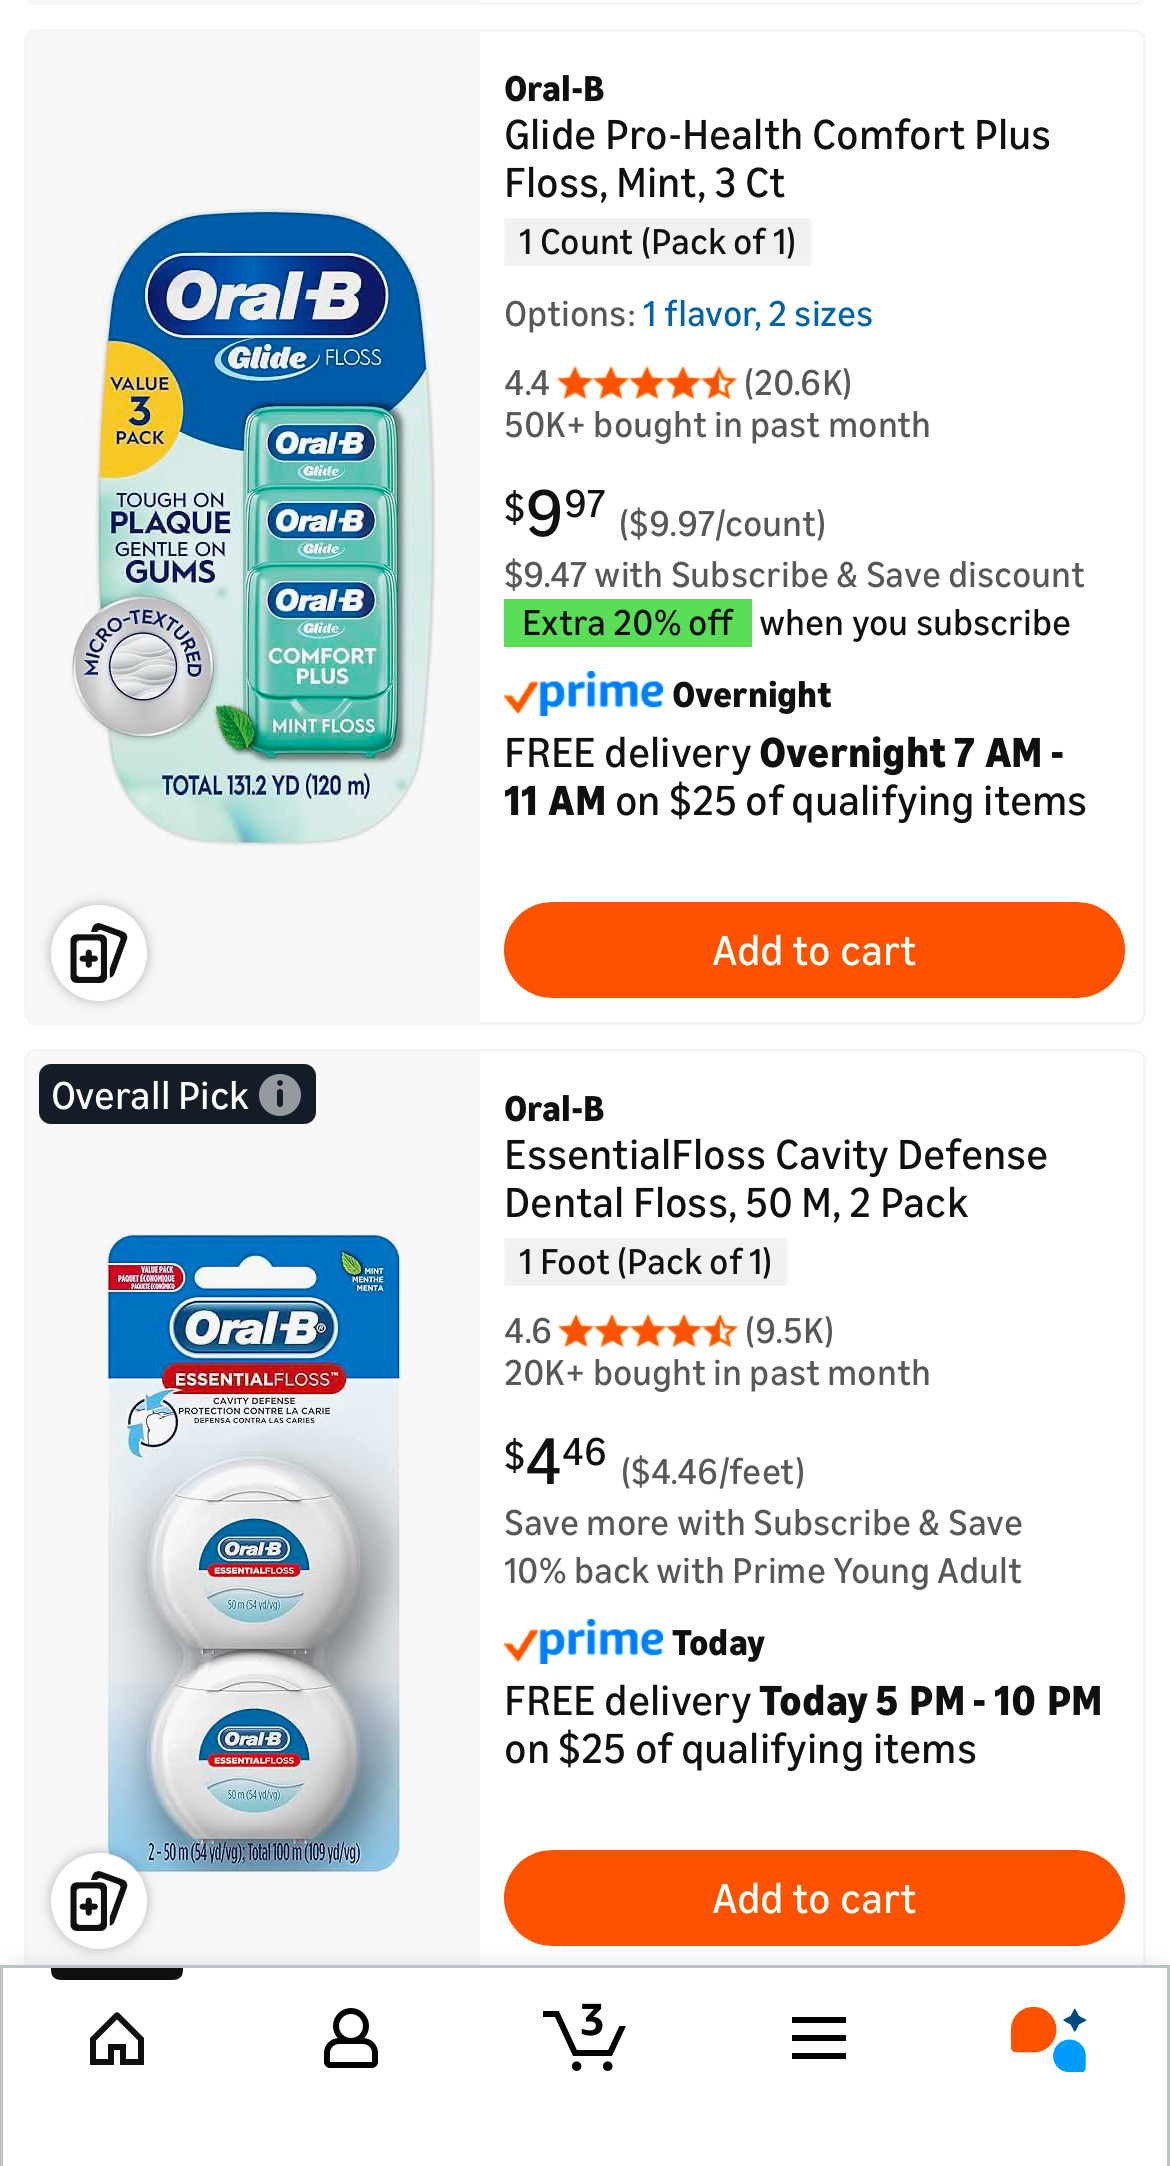1170x2166 pixels.
Task: Open the Rufus AI assistant icon
Action: click(1049, 2038)
